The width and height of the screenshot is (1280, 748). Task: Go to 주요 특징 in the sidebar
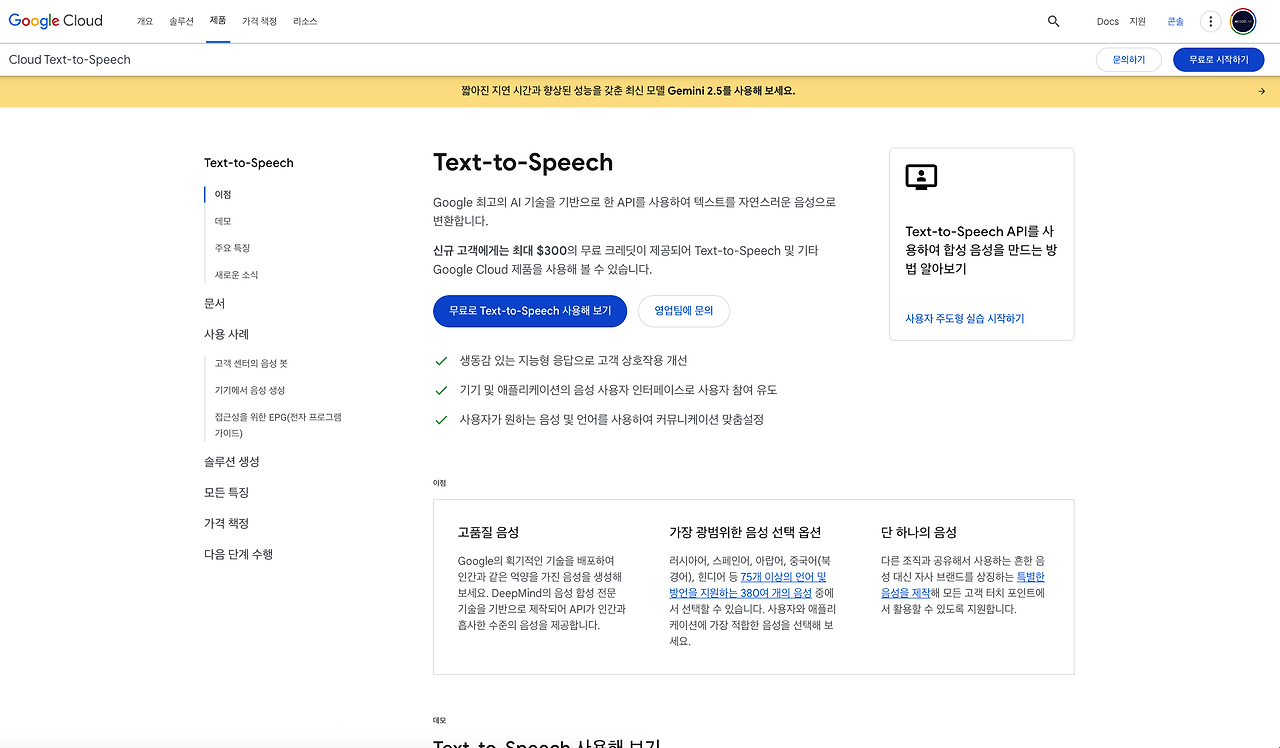232,248
